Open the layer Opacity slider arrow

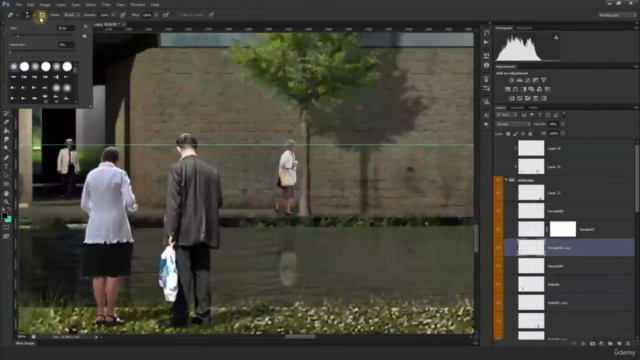[563, 124]
